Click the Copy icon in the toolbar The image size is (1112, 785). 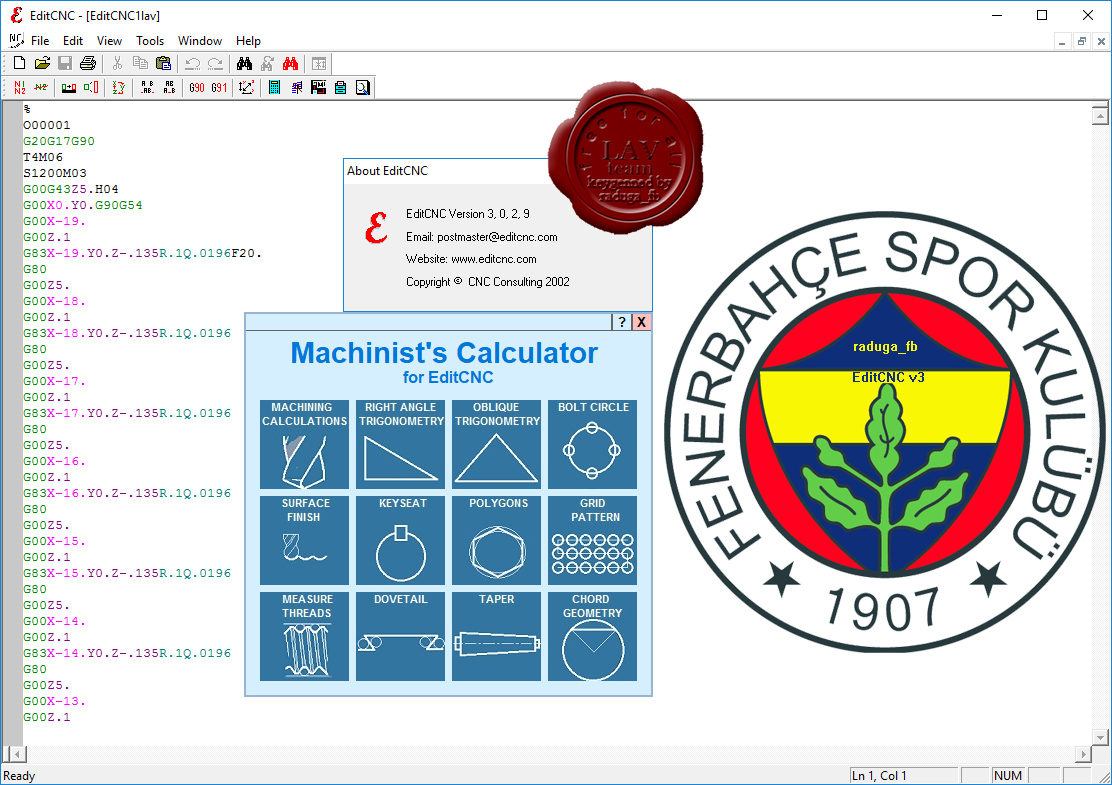[140, 63]
